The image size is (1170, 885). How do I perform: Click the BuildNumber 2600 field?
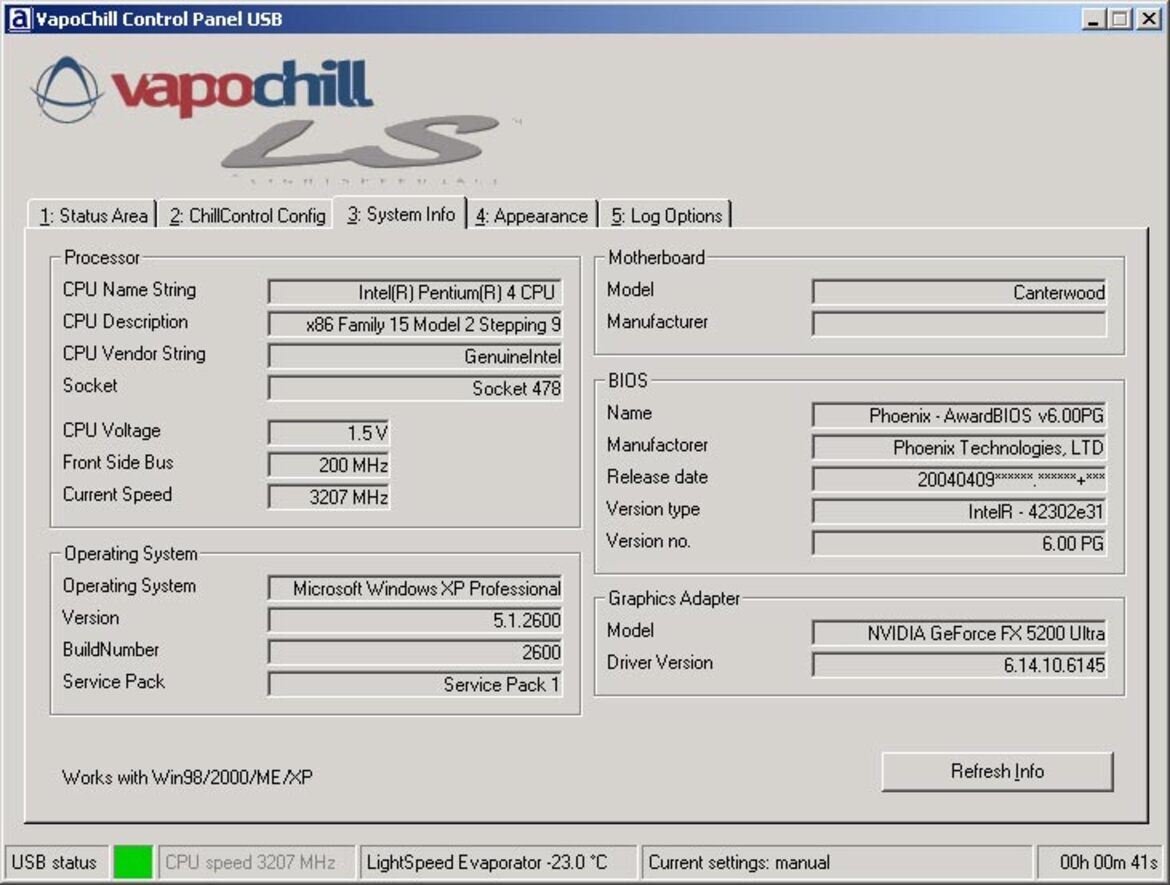pos(415,652)
